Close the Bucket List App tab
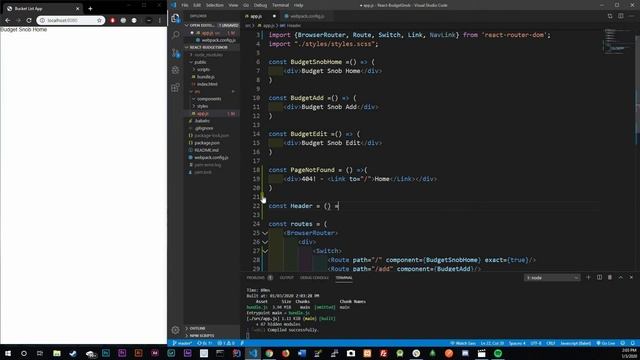 point(78,8)
